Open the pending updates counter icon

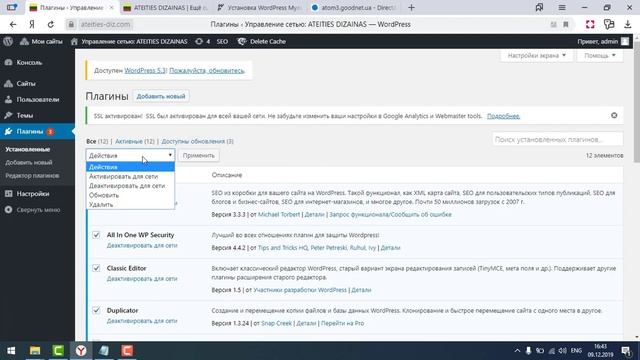click(x=202, y=41)
